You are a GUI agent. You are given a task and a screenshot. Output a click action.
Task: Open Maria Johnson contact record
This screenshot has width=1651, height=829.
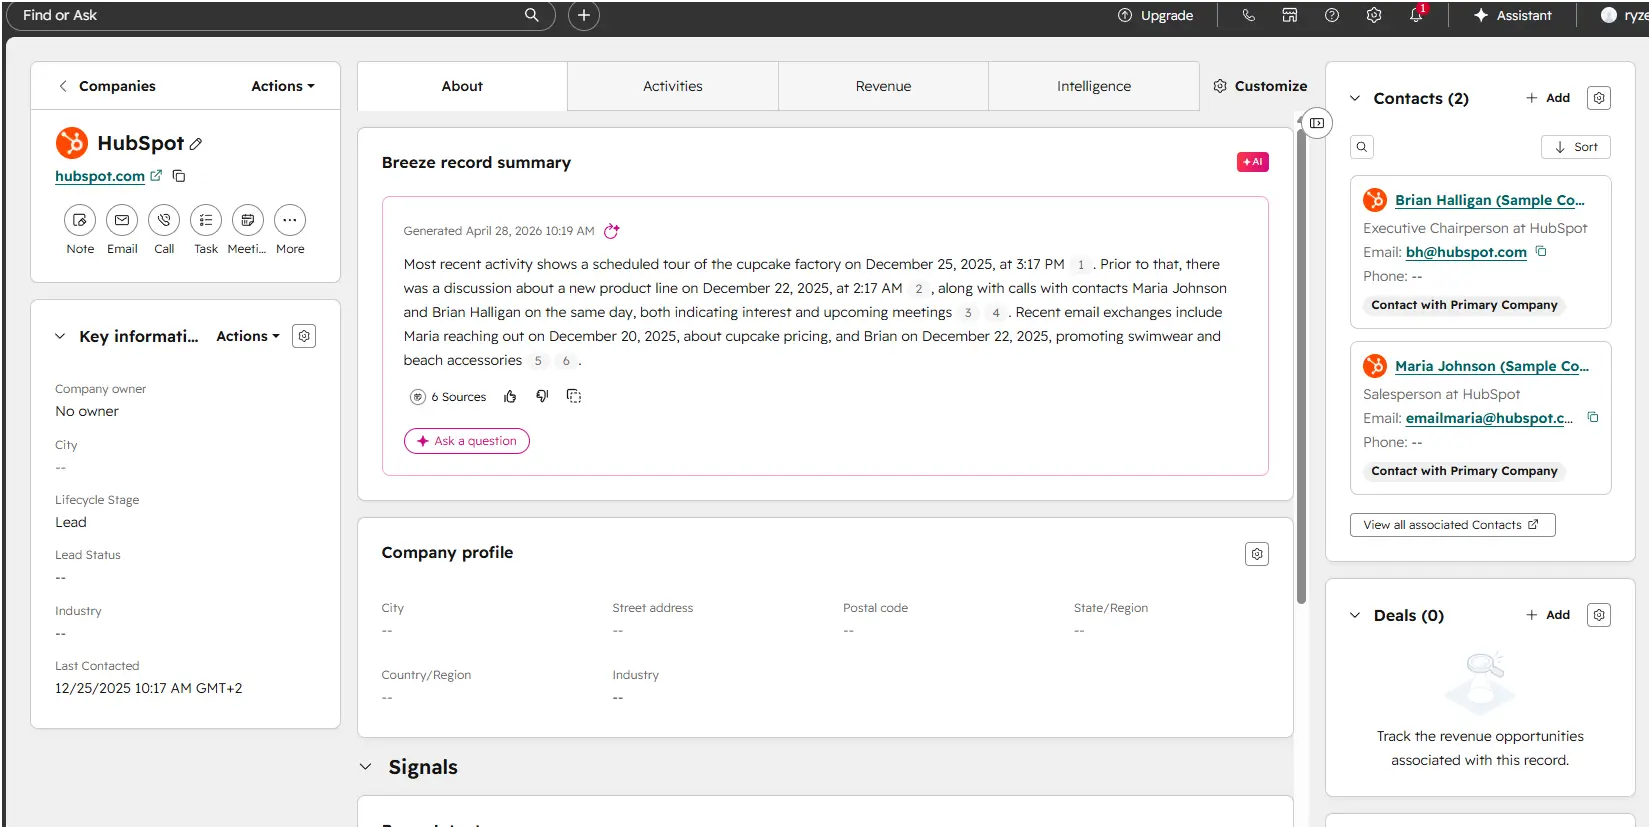(x=1492, y=366)
